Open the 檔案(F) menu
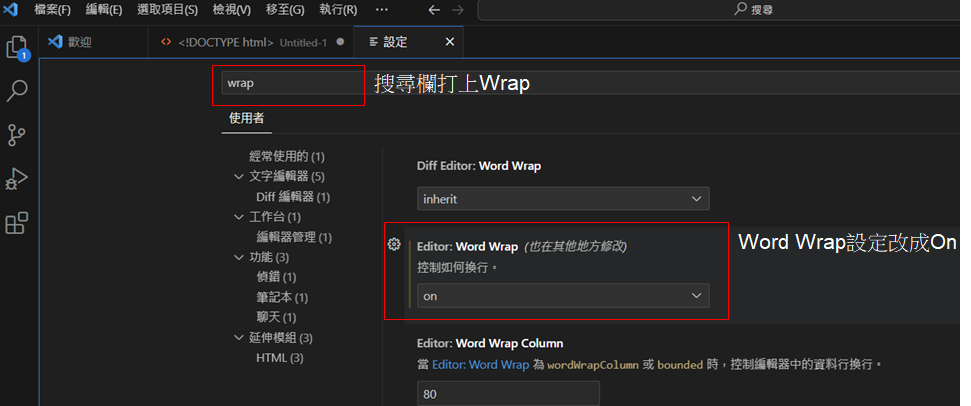Screen dimensions: 971x406 (x=53, y=10)
